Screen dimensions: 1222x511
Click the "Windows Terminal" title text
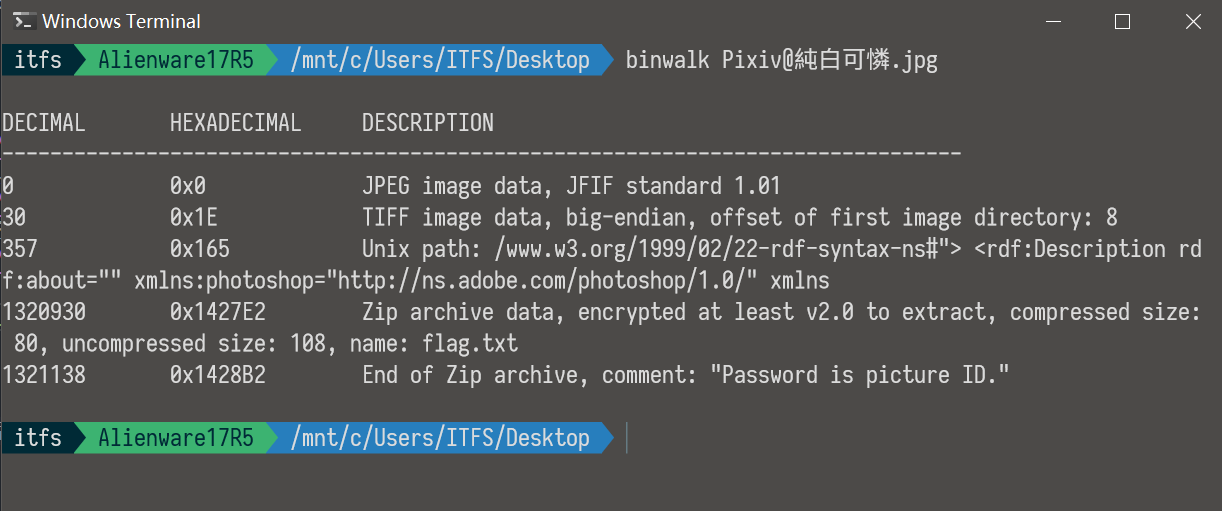coord(121,21)
